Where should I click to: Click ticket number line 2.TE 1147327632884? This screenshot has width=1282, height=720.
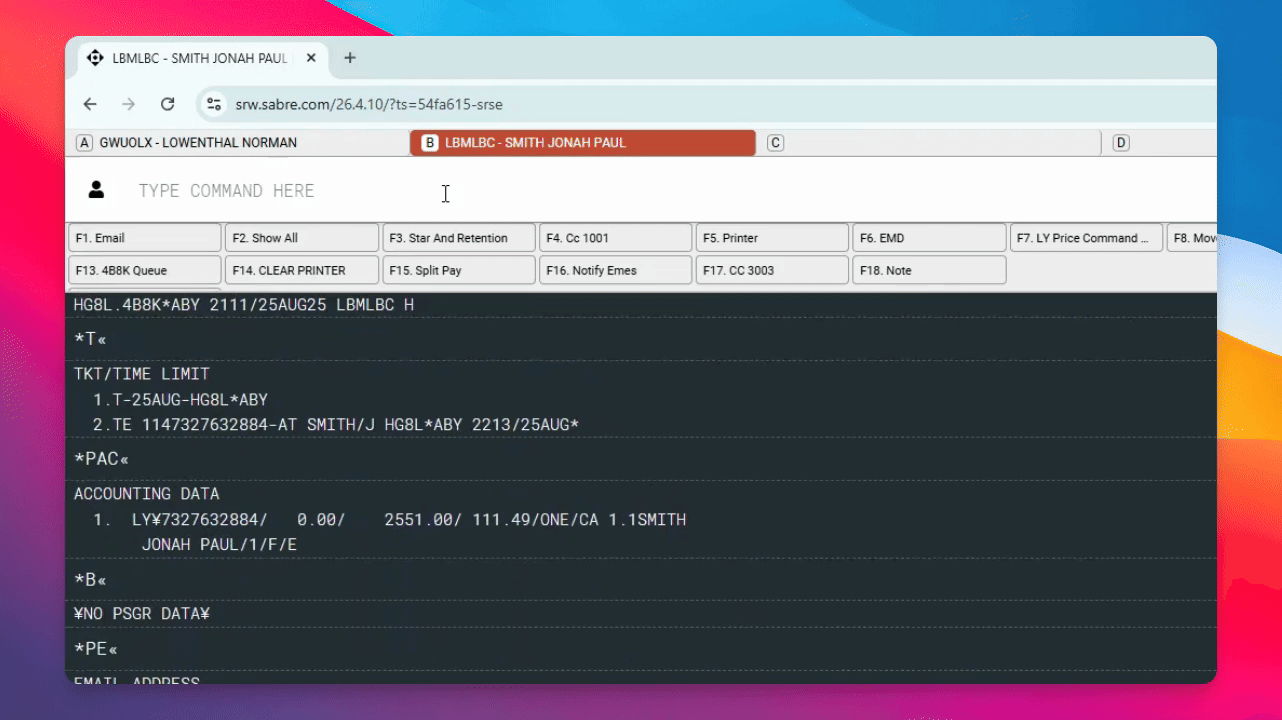click(336, 425)
